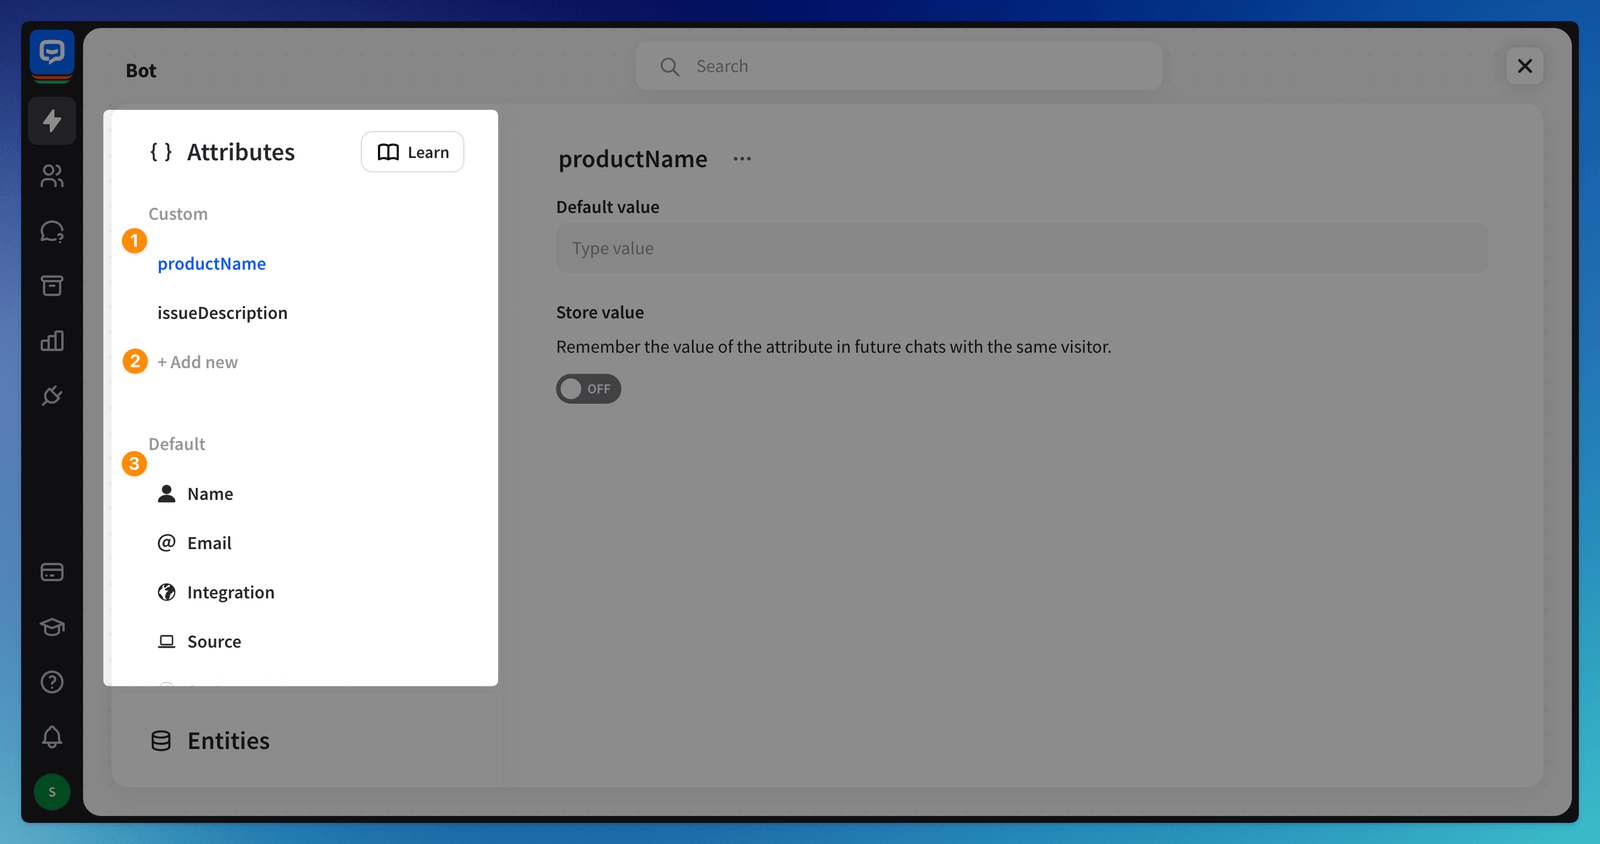Select the issueDescription attribute
Screen dimensions: 1600x844
[x=222, y=313]
